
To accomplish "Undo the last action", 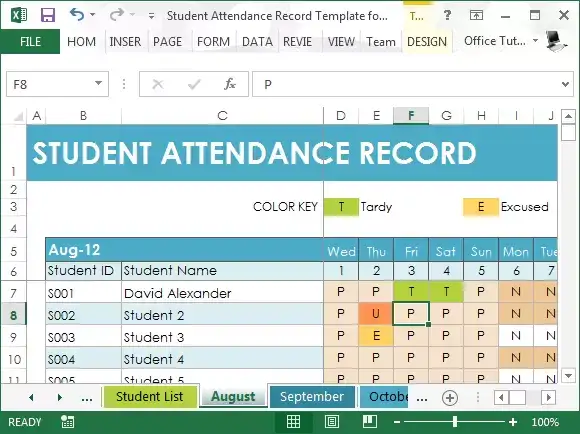I will [77, 15].
